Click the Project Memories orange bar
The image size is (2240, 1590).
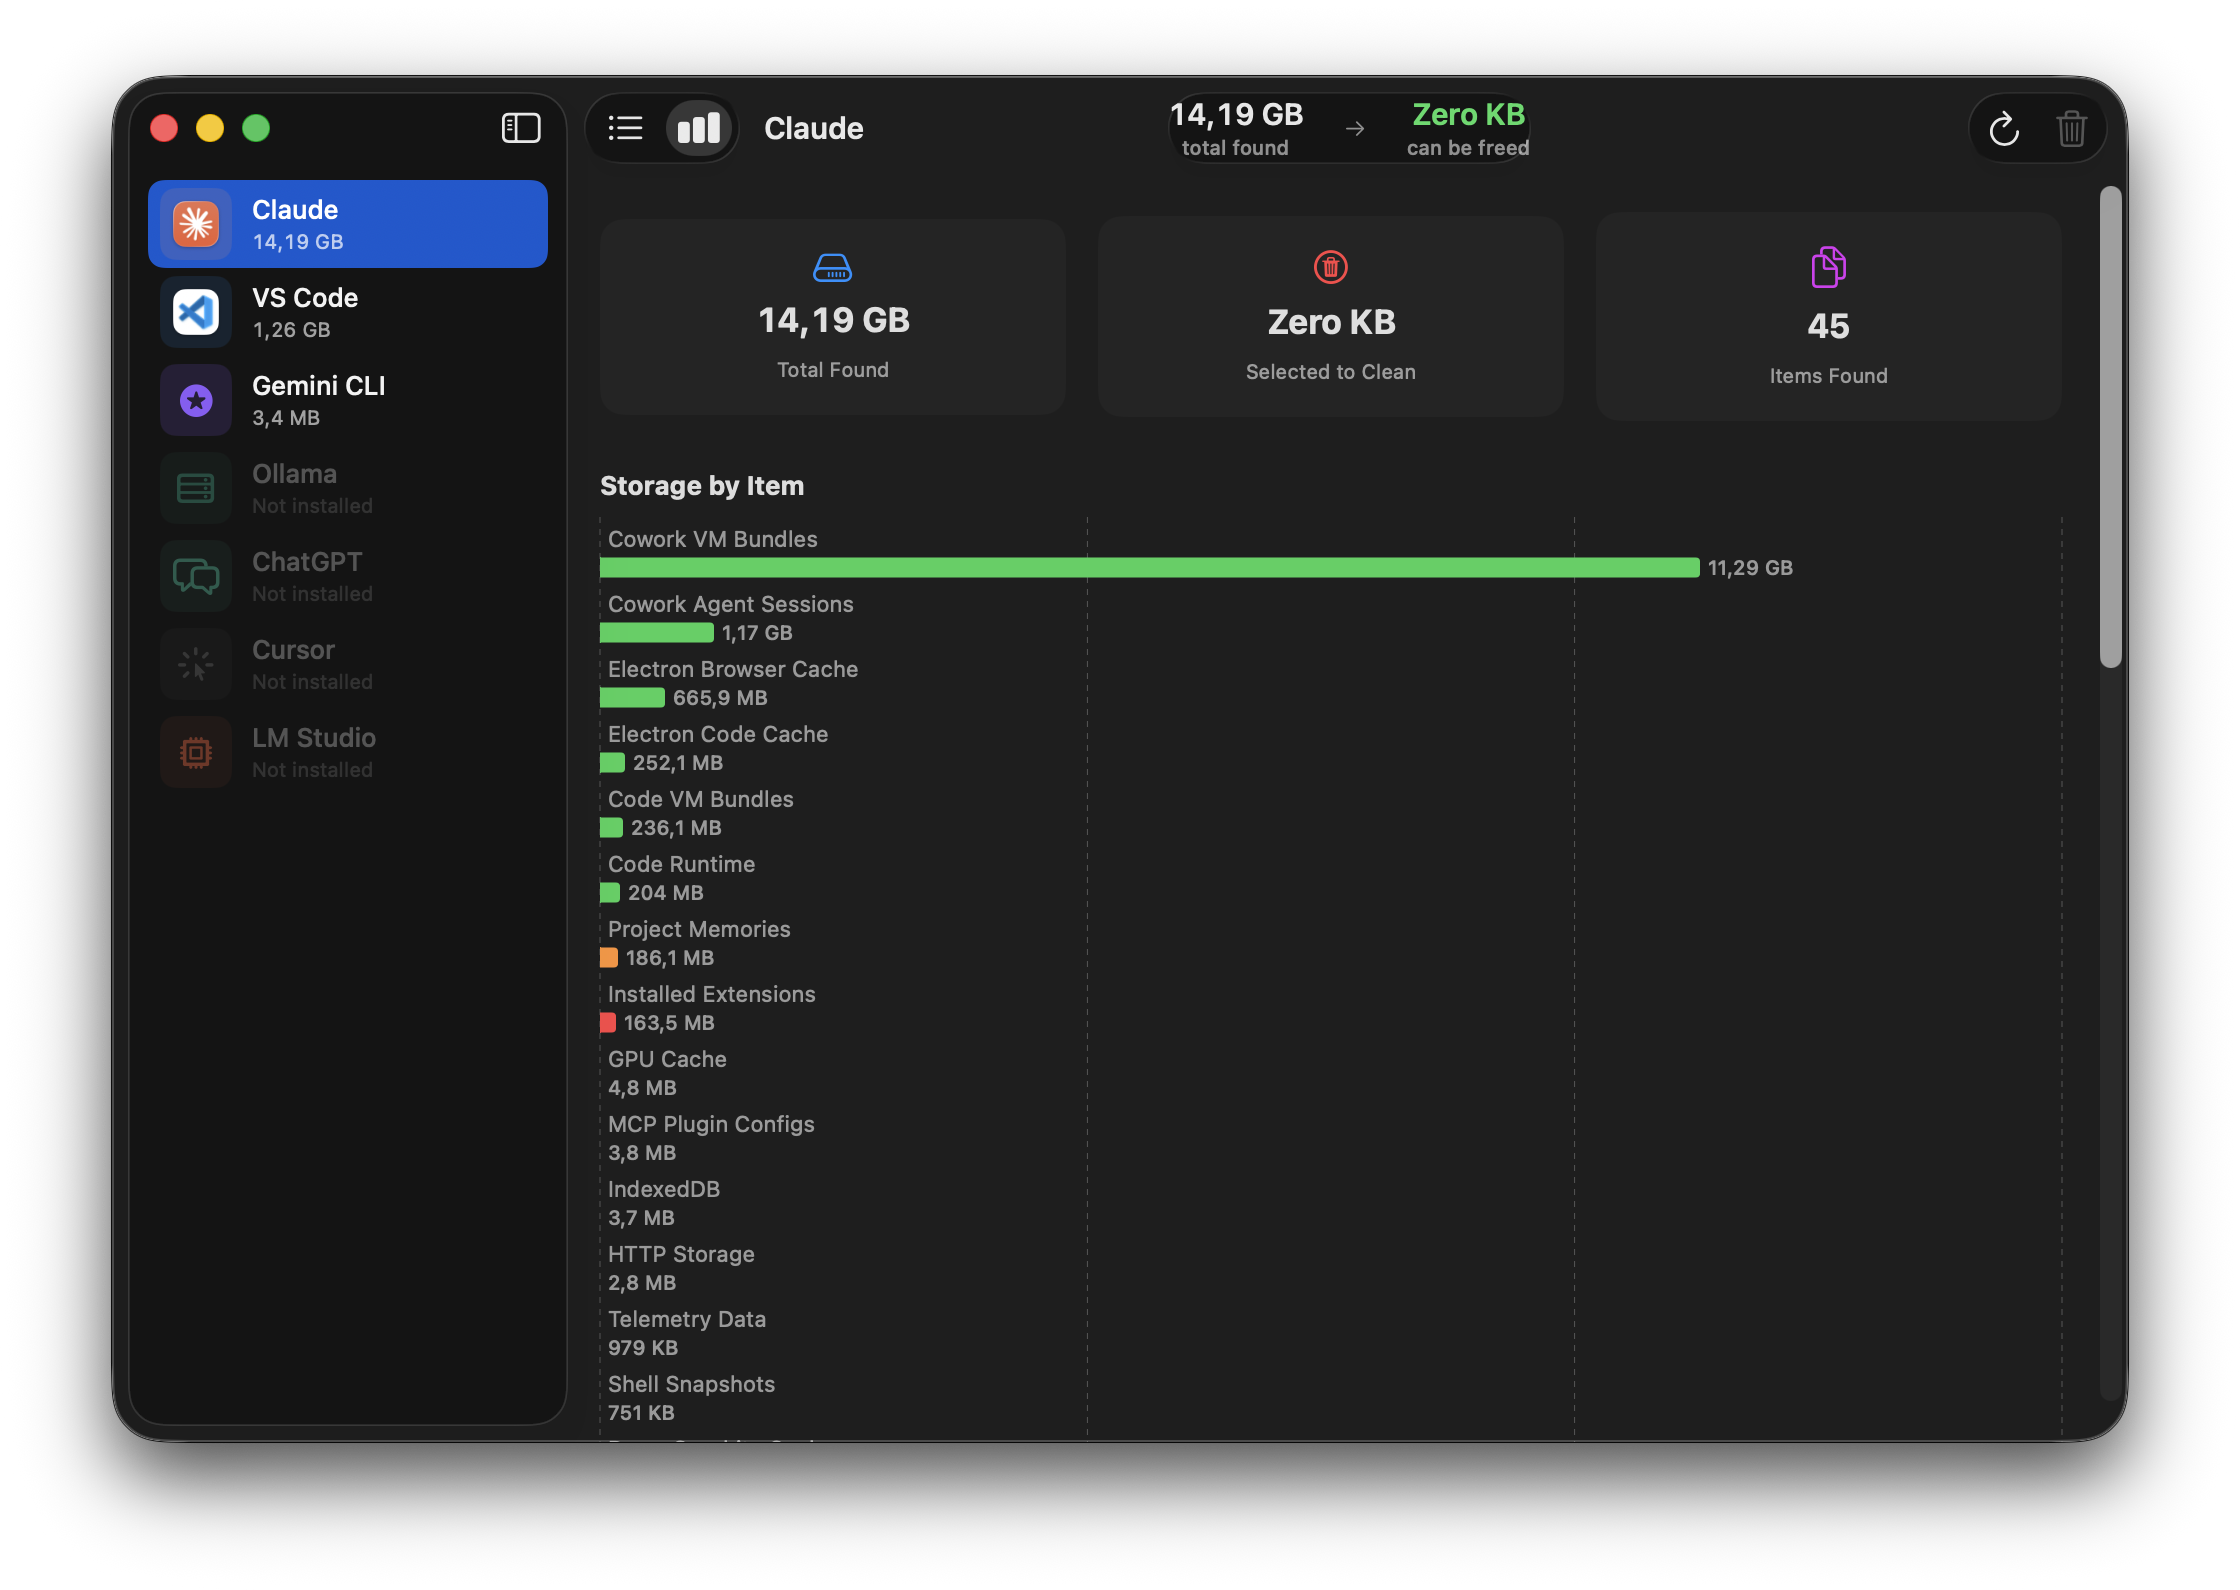click(x=609, y=958)
